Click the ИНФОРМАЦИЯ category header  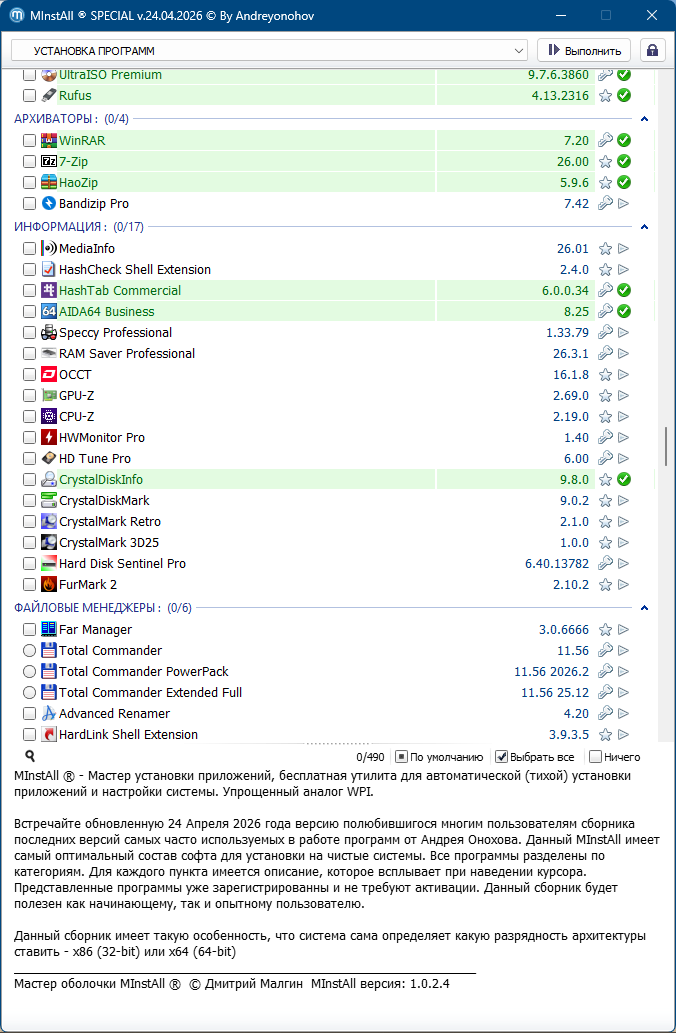pos(58,227)
